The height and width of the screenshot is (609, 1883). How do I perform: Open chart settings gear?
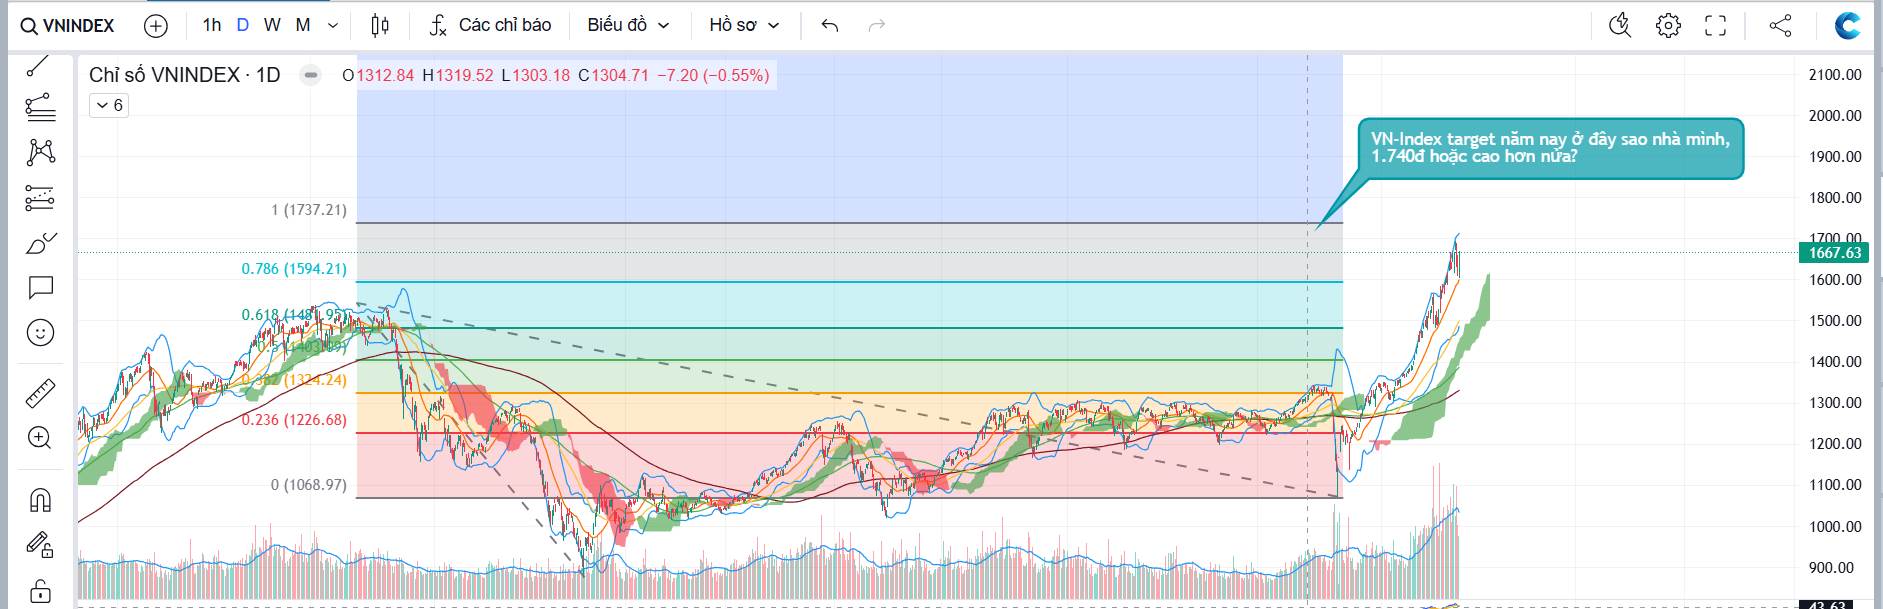point(1668,25)
